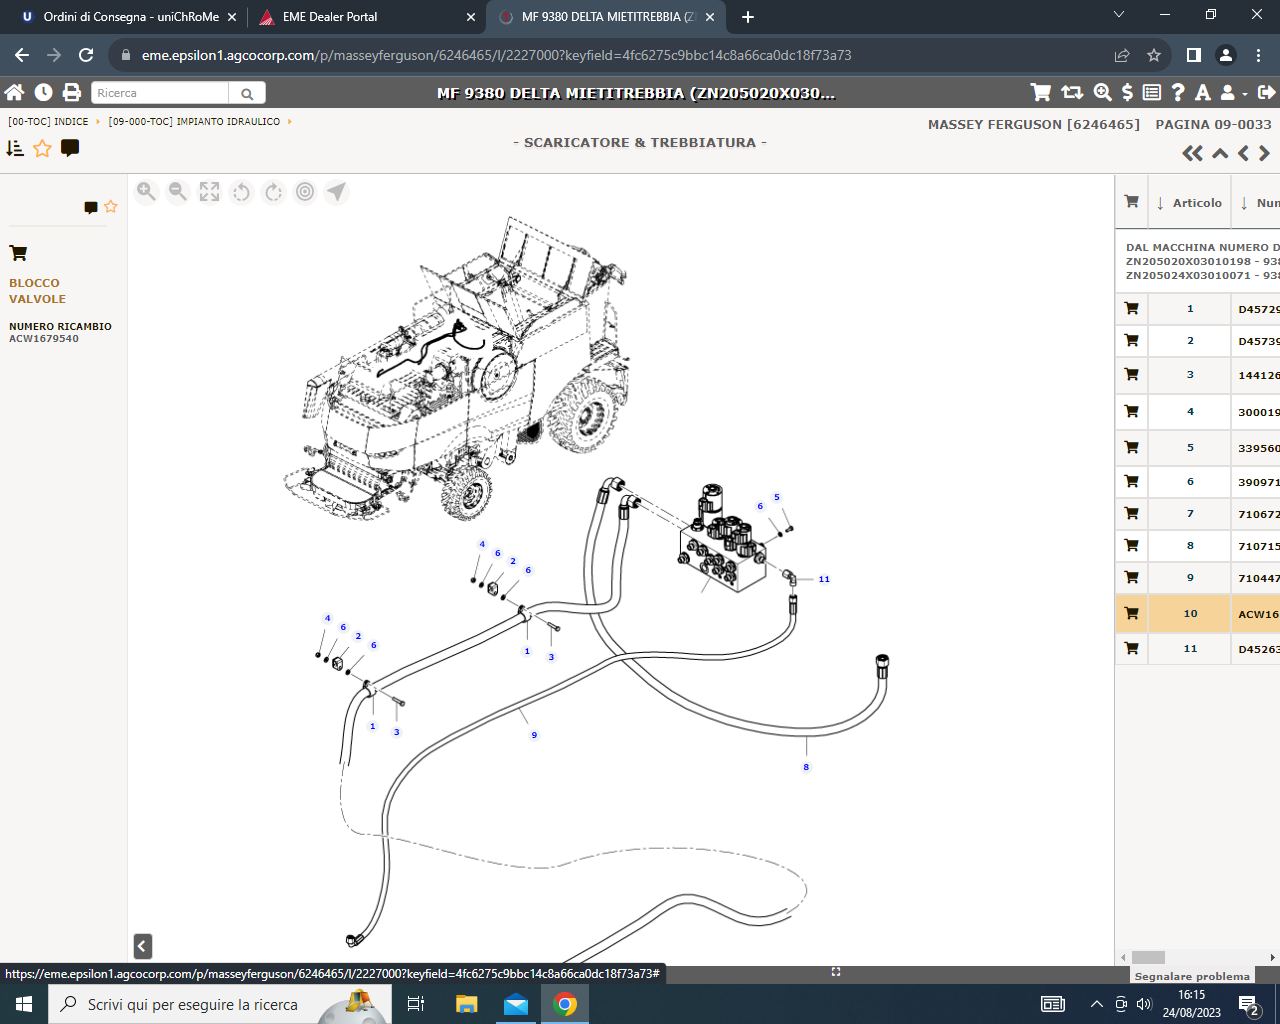Click the retweet-style exchange arrows icon
The height and width of the screenshot is (1024, 1280).
click(1072, 92)
